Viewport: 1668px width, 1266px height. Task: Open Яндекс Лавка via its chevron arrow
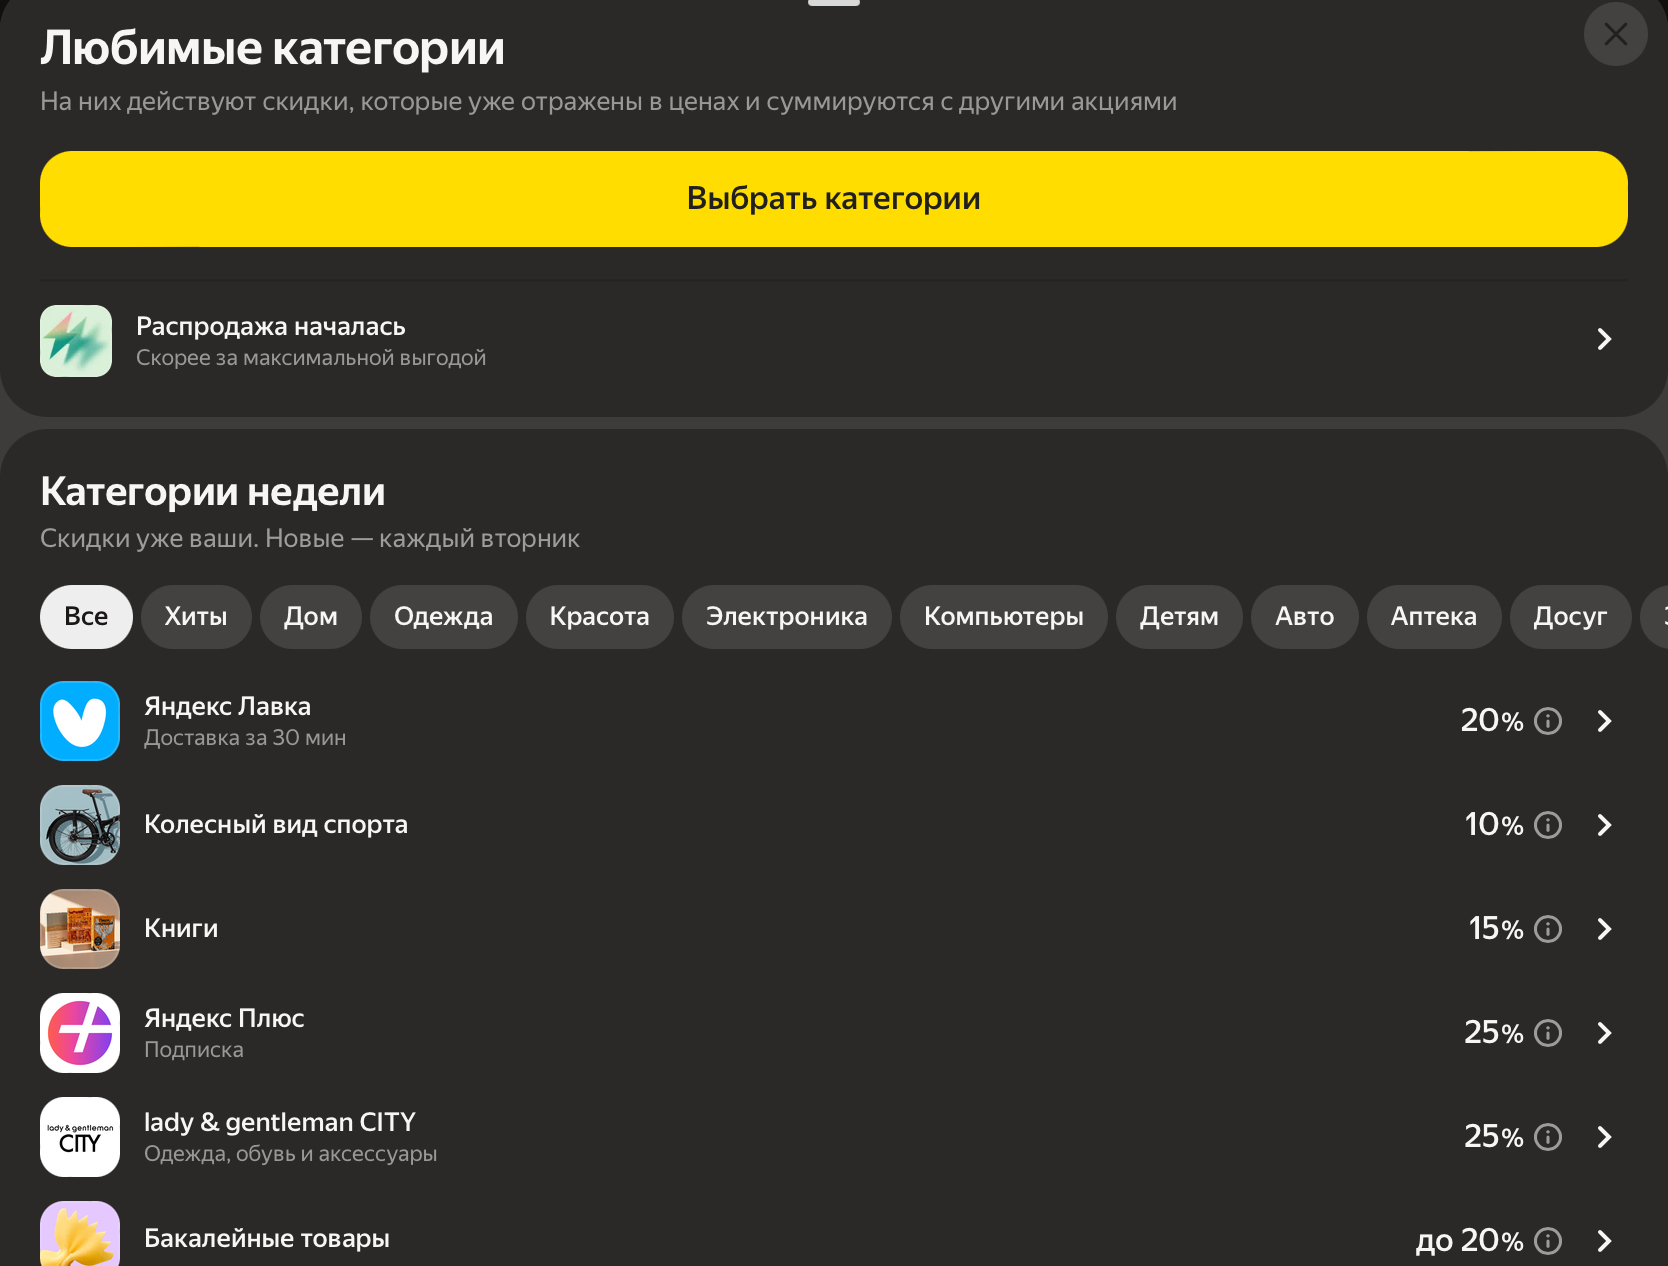[1604, 721]
